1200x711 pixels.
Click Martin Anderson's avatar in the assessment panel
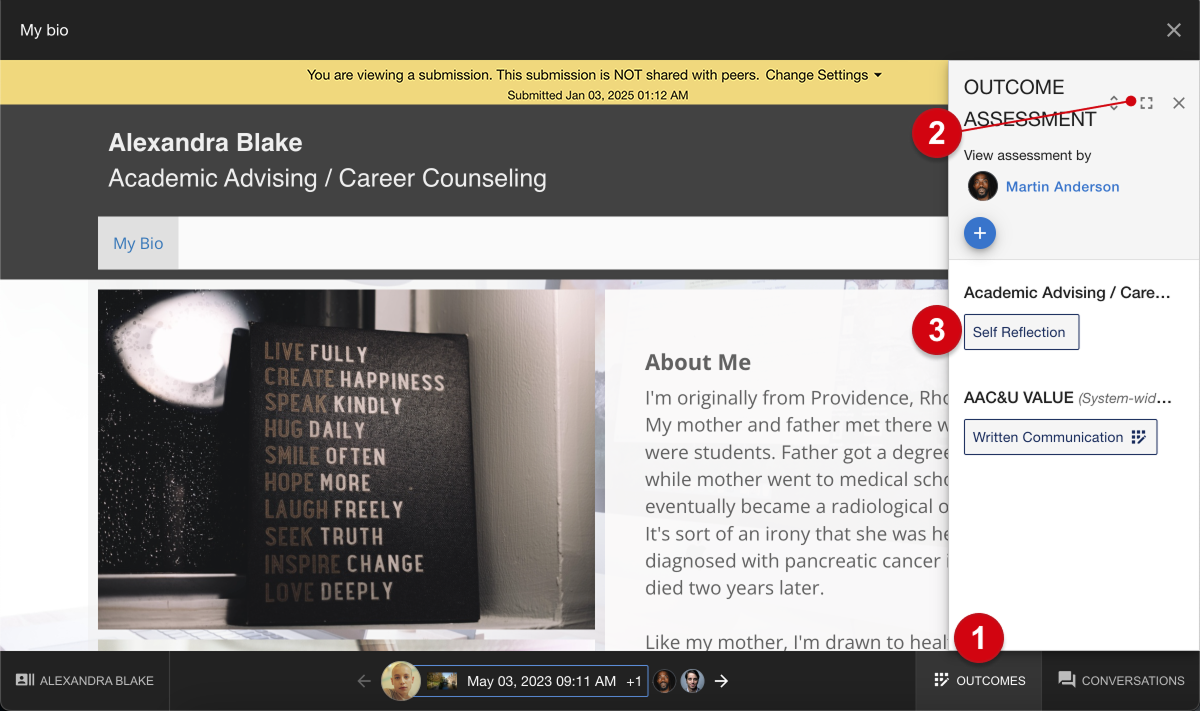click(x=983, y=186)
